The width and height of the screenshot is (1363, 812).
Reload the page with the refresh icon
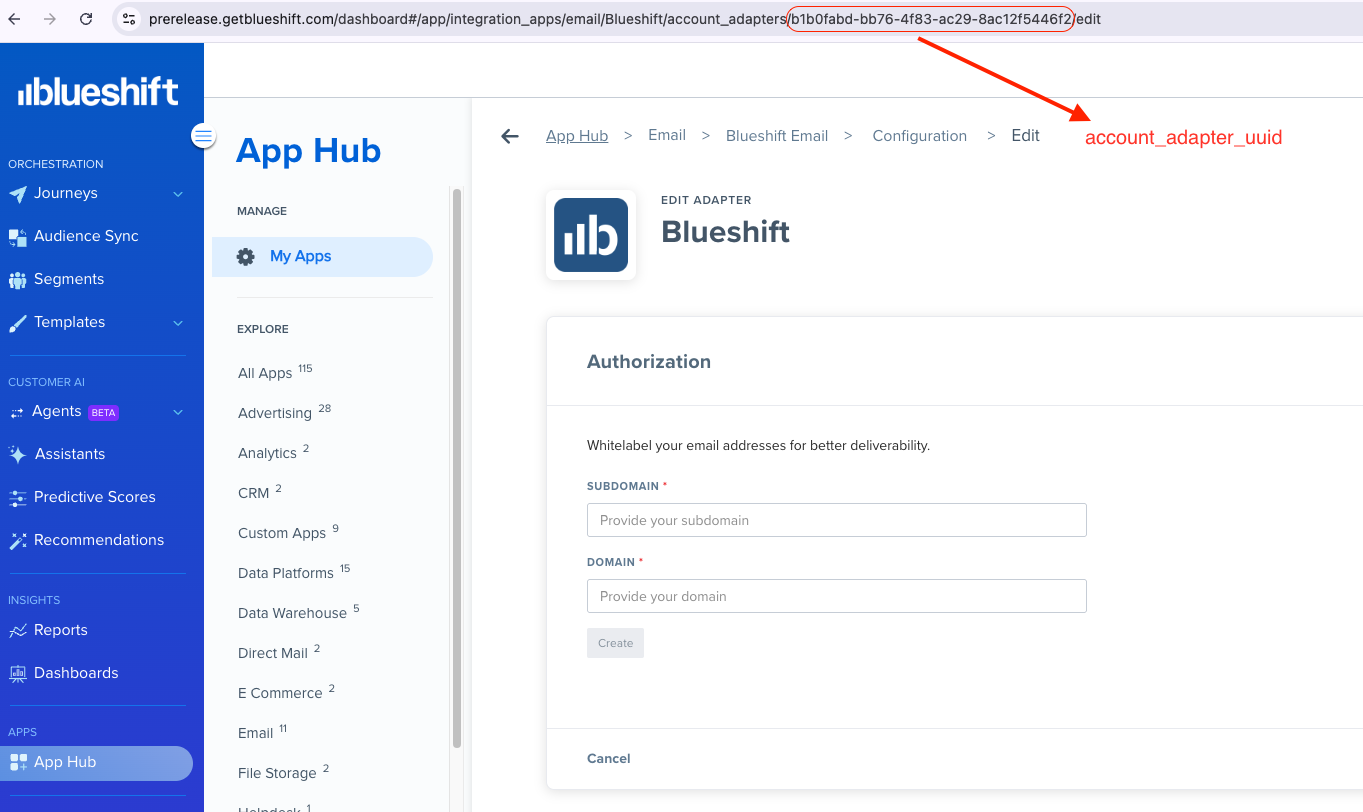pyautogui.click(x=86, y=19)
